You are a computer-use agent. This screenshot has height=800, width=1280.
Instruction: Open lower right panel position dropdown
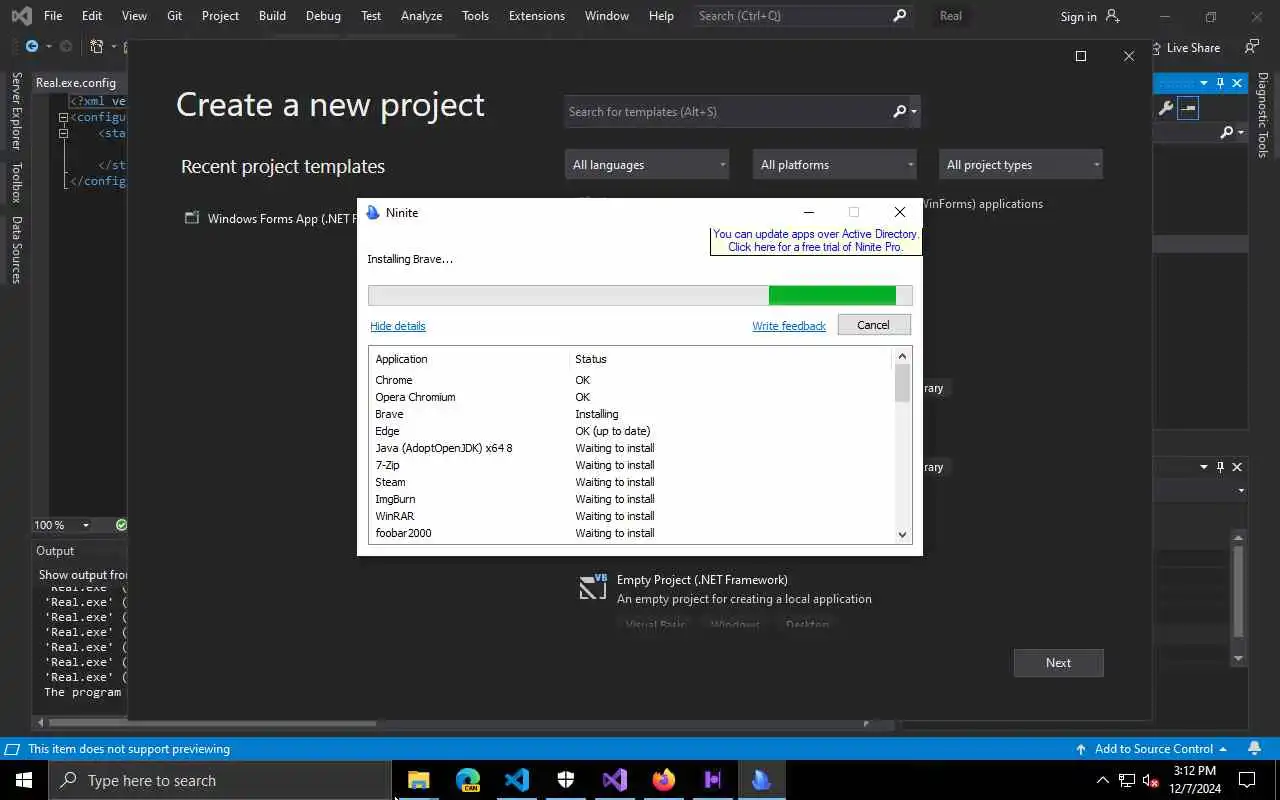coord(1204,467)
